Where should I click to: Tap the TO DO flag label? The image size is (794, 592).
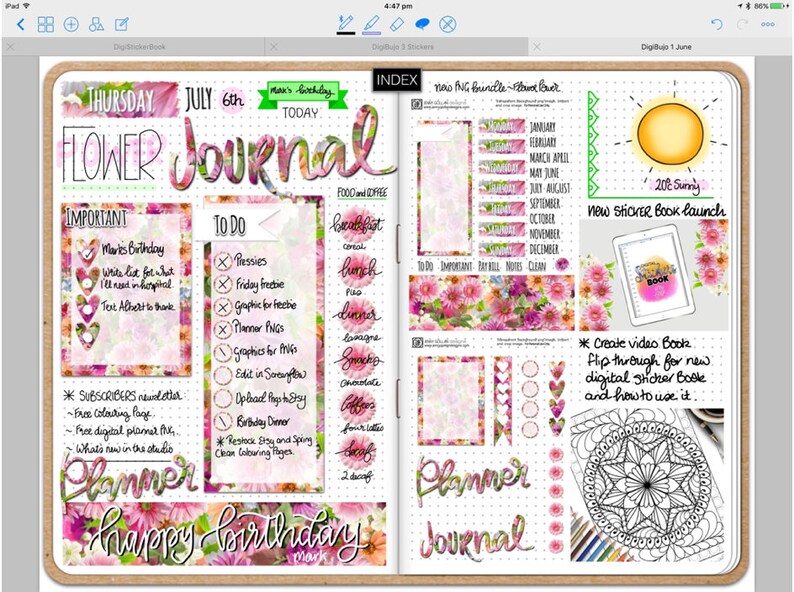(237, 224)
